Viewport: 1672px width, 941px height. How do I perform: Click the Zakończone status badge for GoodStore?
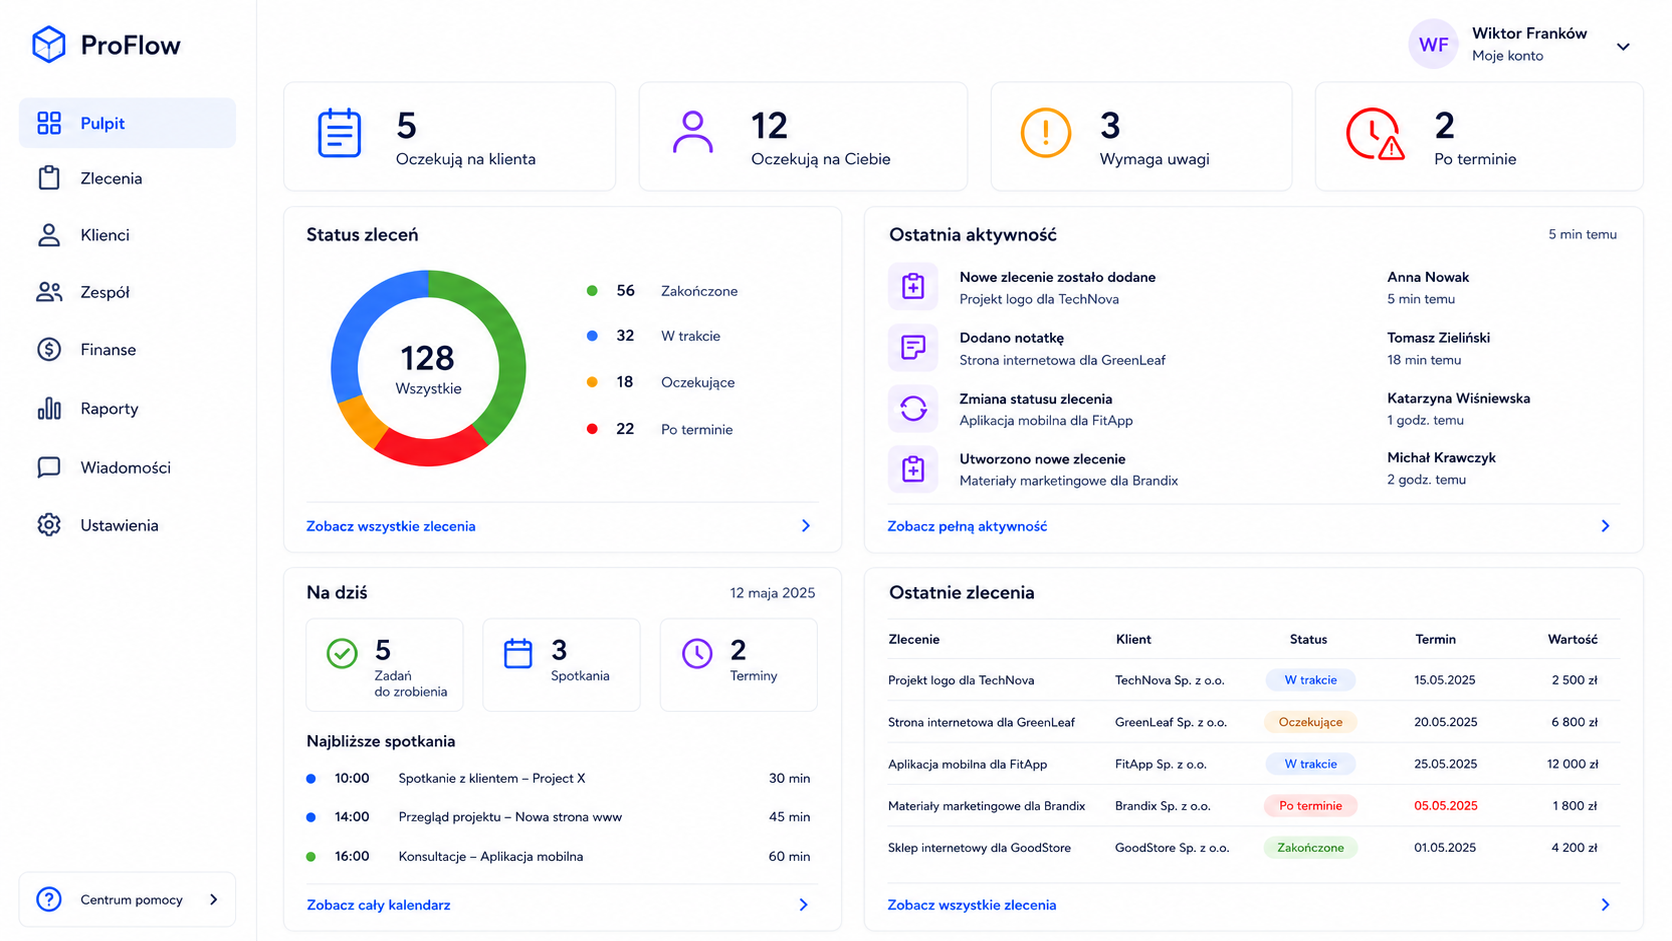pos(1310,848)
